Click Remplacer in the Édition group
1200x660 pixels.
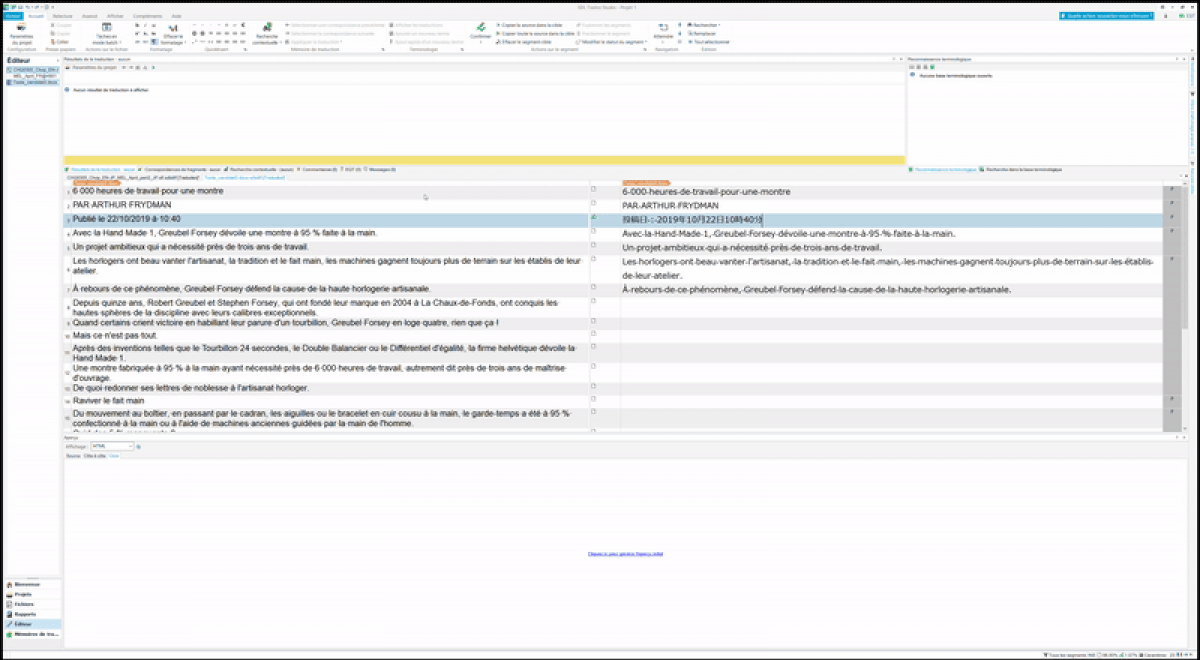[700, 33]
